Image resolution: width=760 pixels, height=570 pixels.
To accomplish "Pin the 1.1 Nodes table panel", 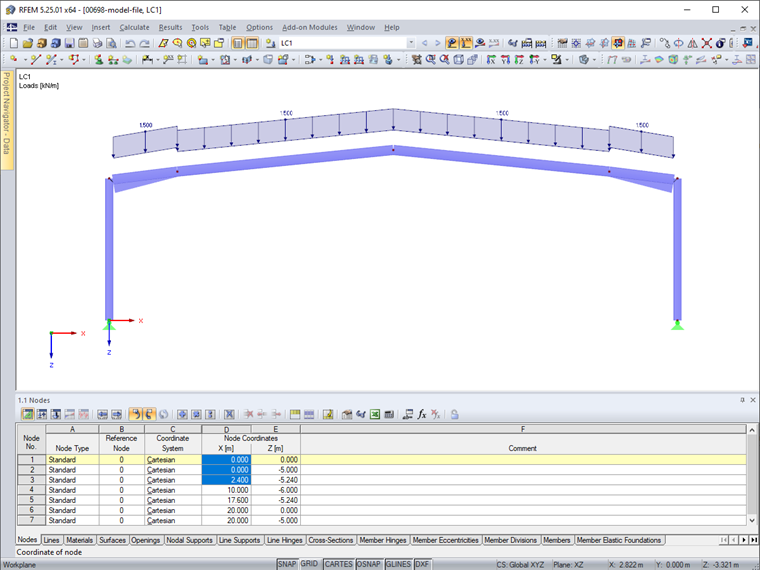I will tap(742, 400).
